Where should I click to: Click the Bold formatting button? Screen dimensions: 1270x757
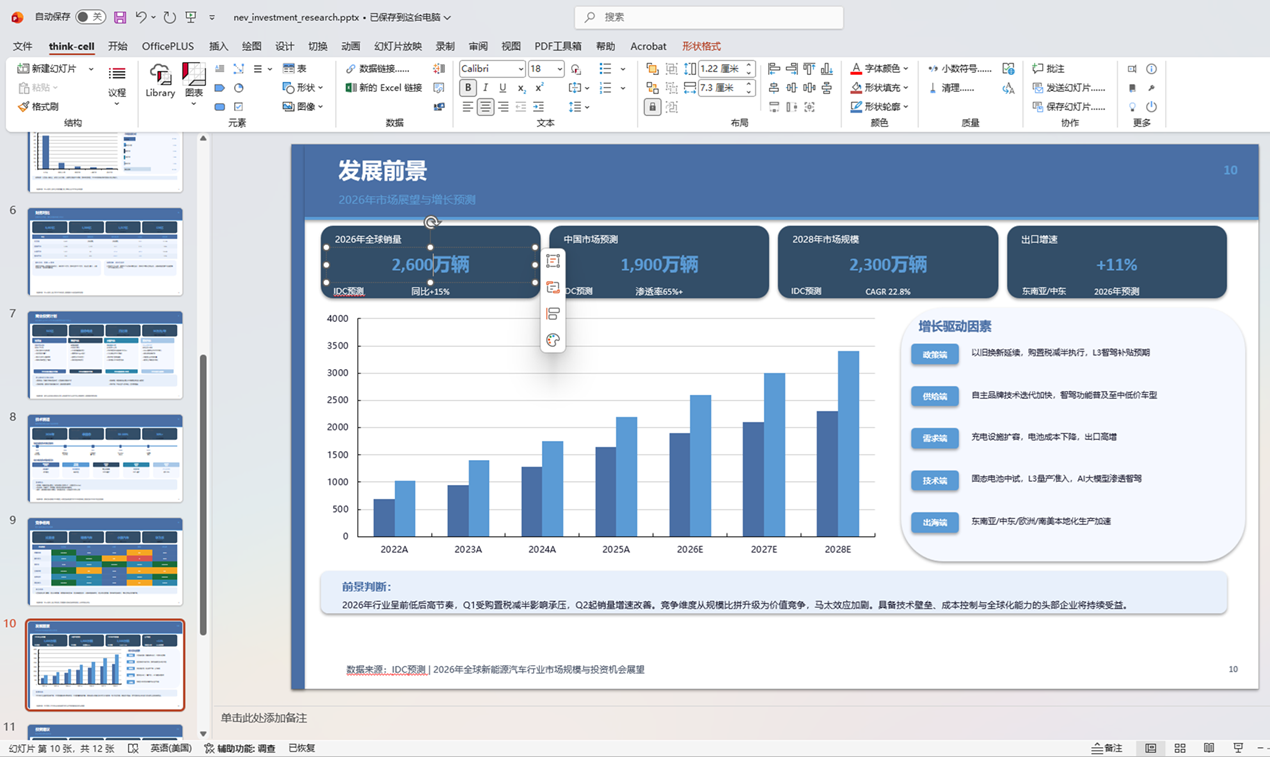pyautogui.click(x=468, y=88)
